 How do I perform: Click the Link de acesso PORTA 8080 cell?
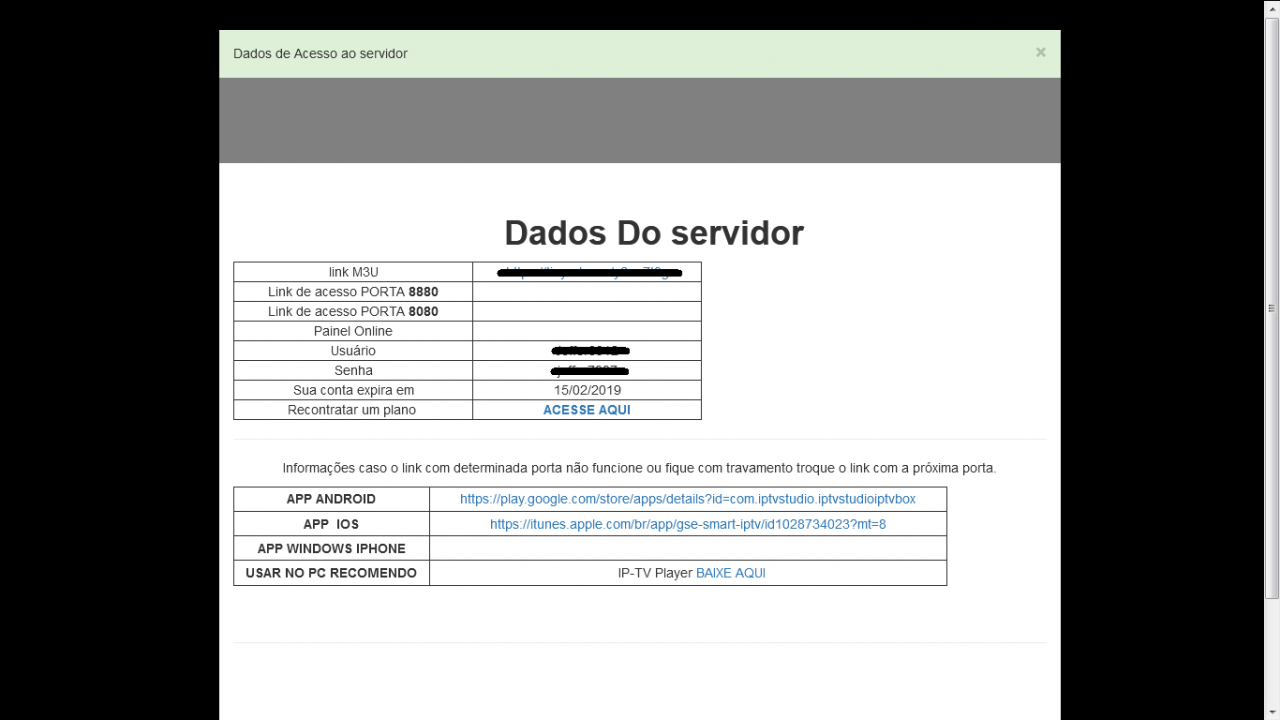(586, 311)
